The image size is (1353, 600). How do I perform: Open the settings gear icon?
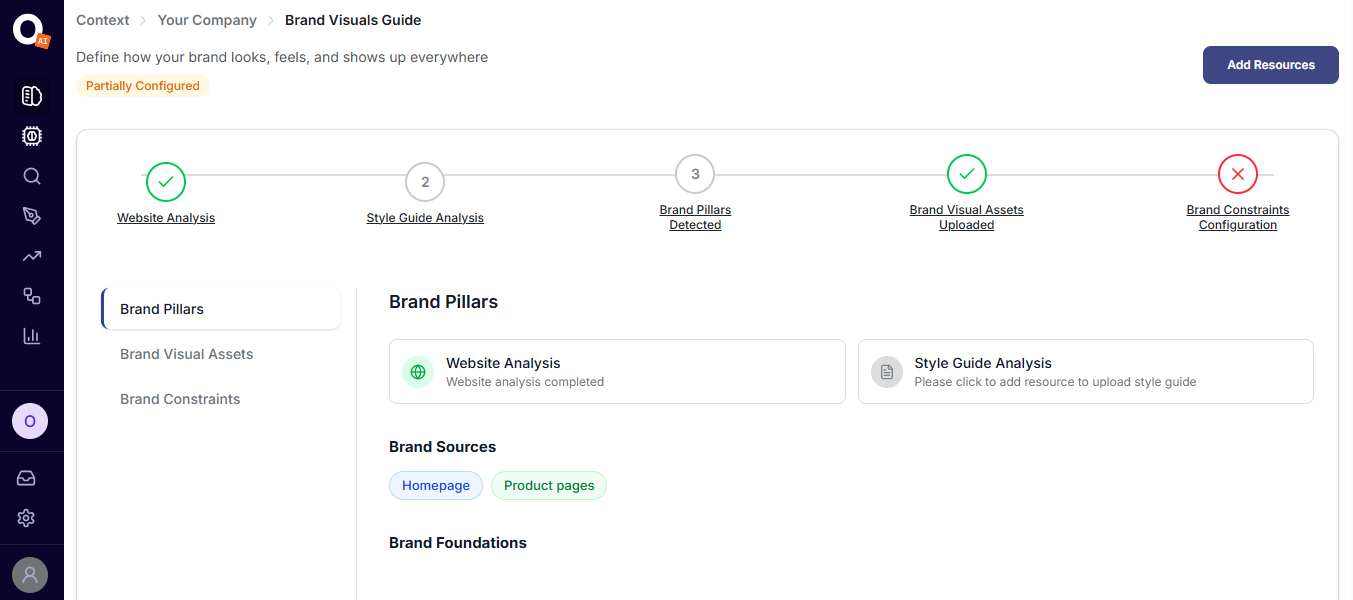27,518
